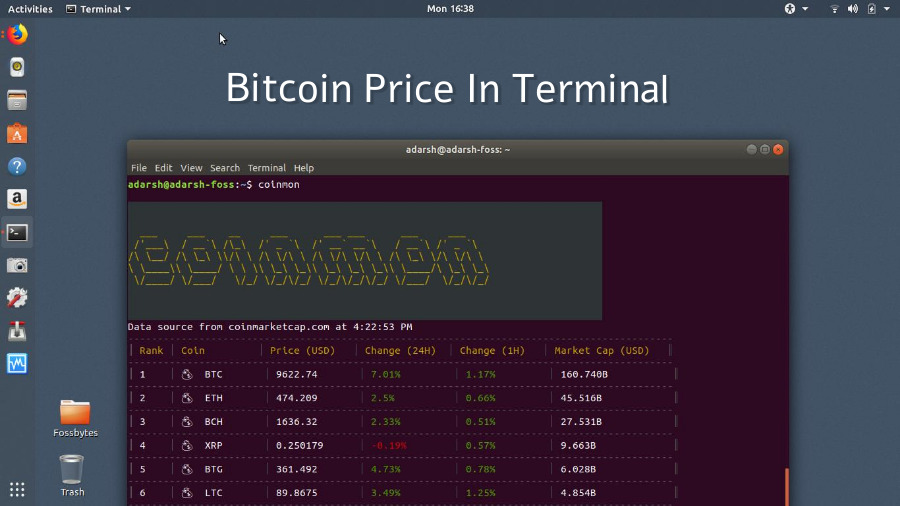Open the File menu

tap(139, 168)
